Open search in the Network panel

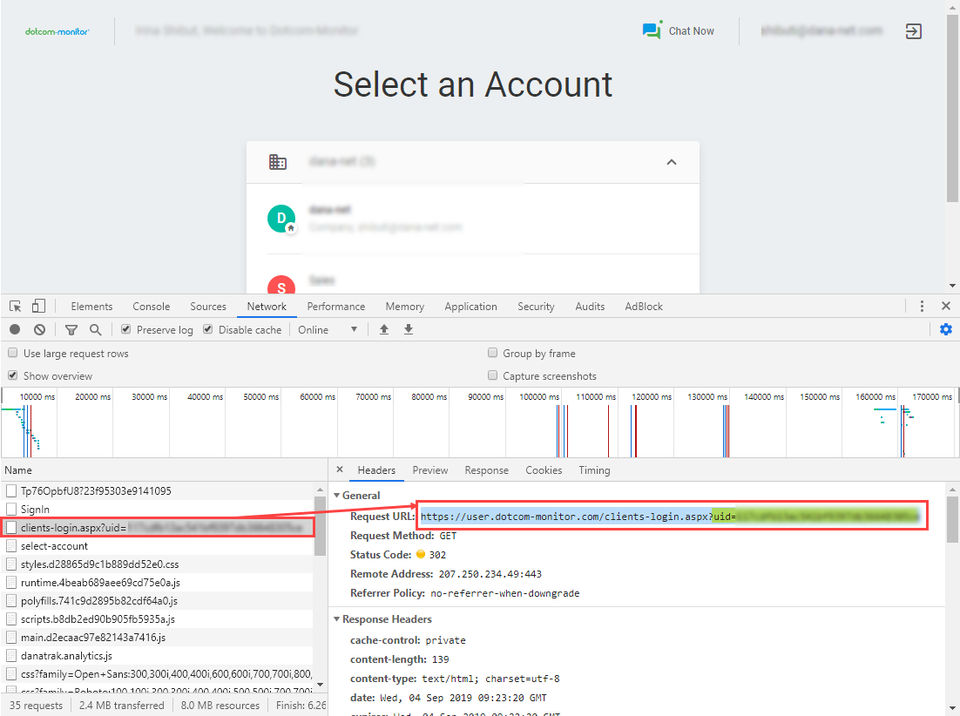pos(95,330)
